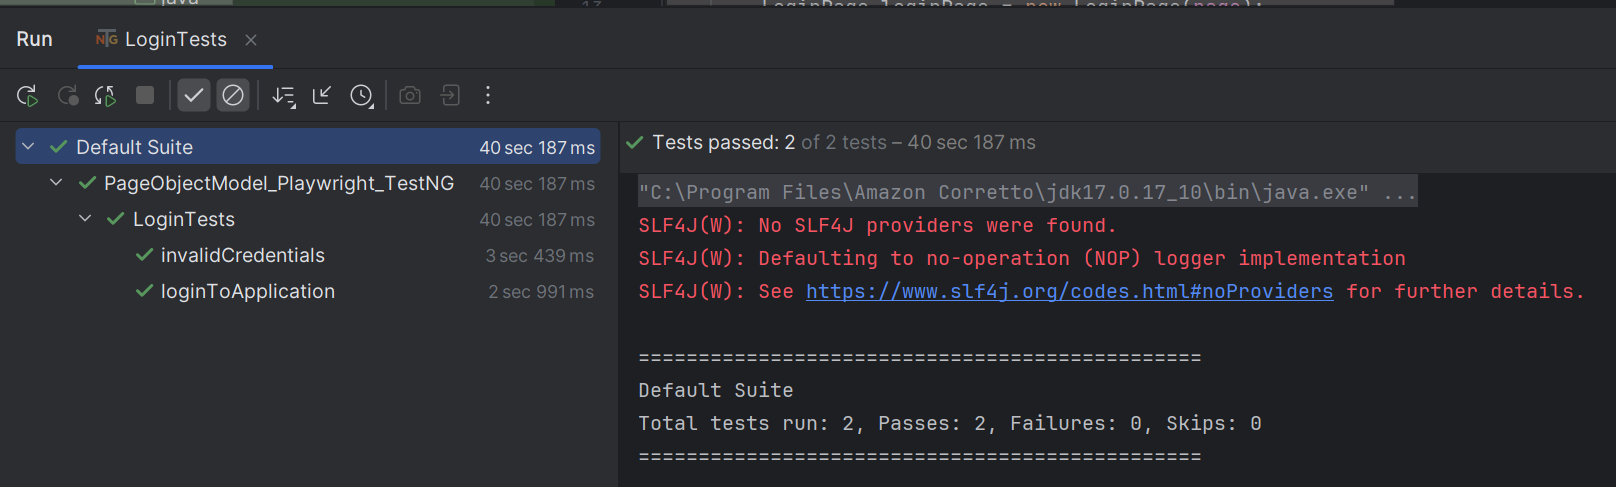The image size is (1616, 487).
Task: Select the invalidCredentials test result
Action: click(308, 255)
